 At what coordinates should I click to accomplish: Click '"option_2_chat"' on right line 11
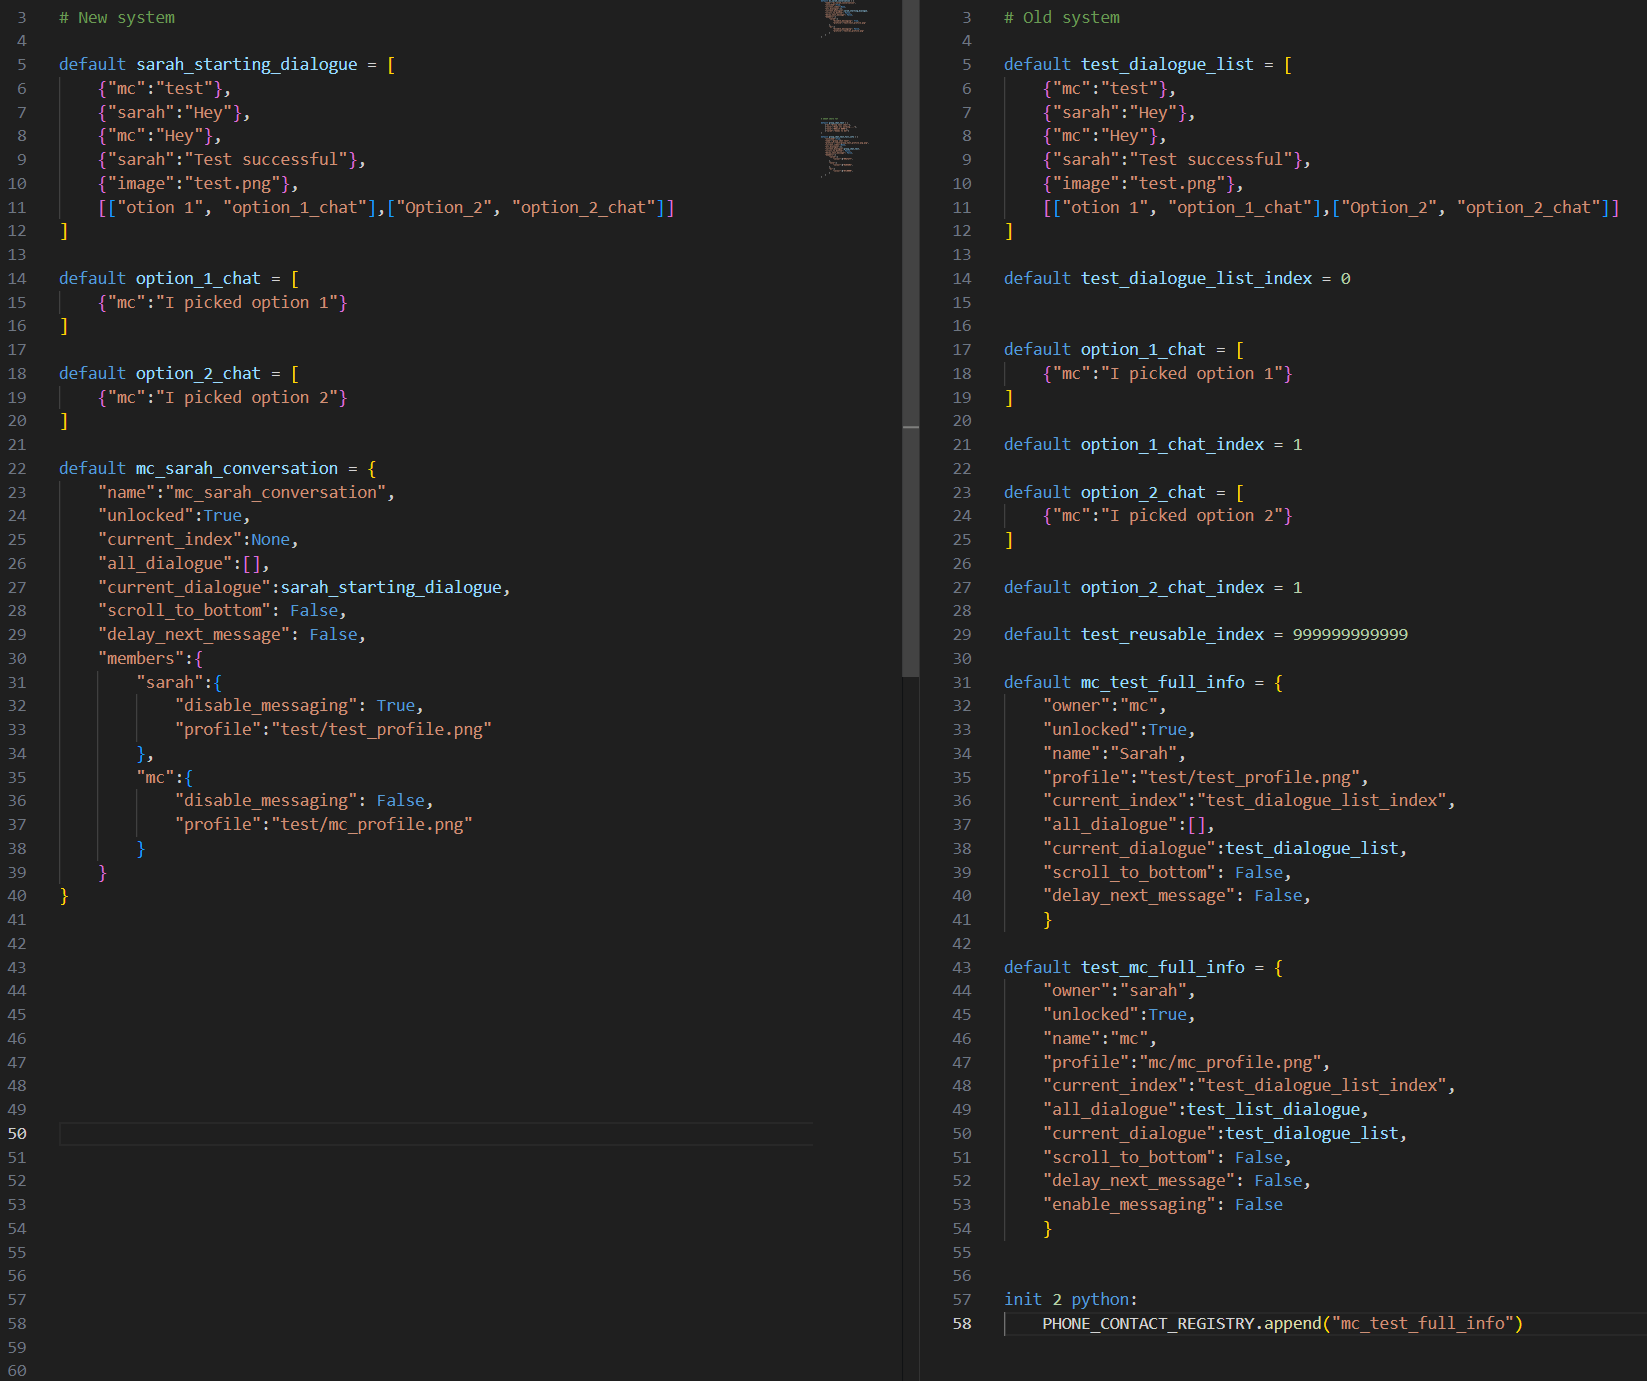click(x=1529, y=207)
